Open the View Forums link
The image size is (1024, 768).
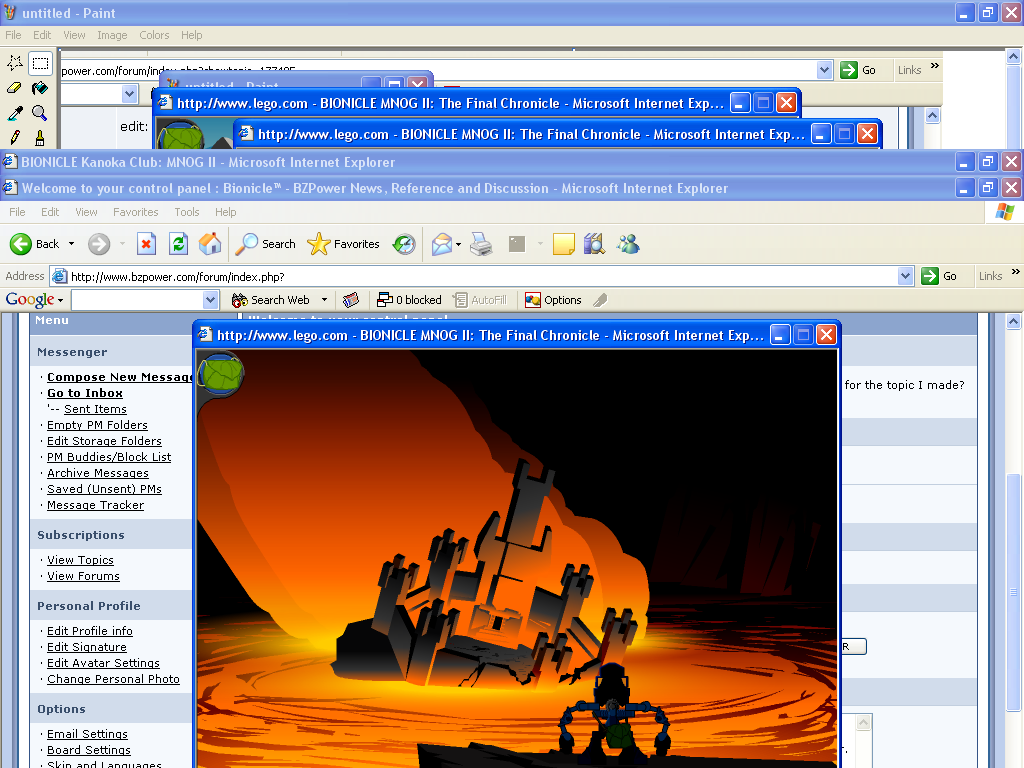84,576
